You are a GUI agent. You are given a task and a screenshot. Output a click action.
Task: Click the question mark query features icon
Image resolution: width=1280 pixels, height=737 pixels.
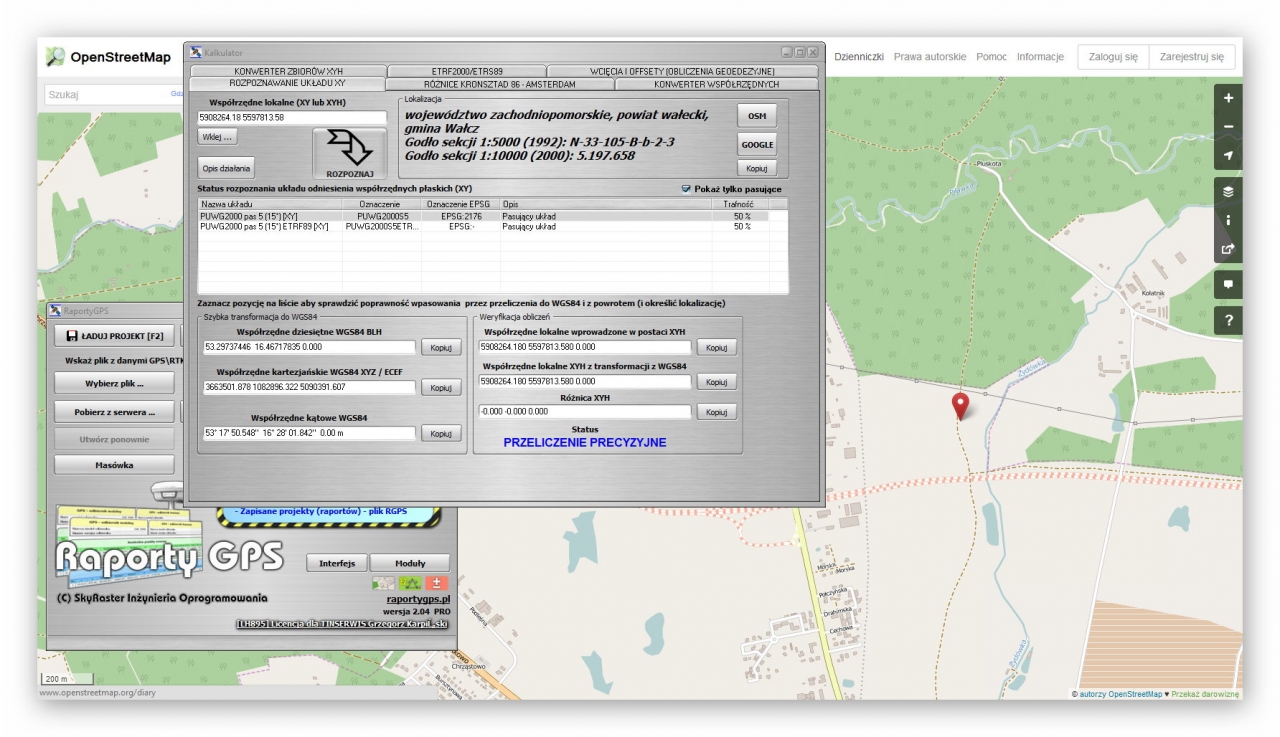click(1228, 320)
